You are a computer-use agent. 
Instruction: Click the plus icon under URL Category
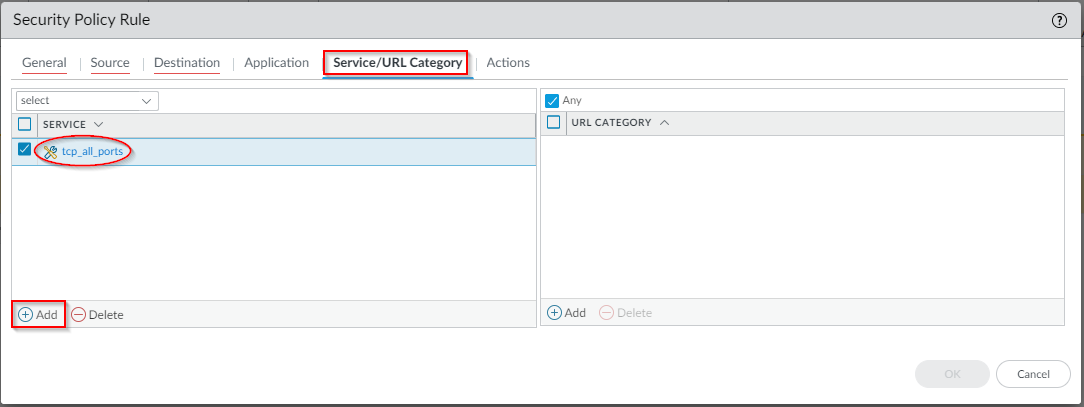click(554, 312)
